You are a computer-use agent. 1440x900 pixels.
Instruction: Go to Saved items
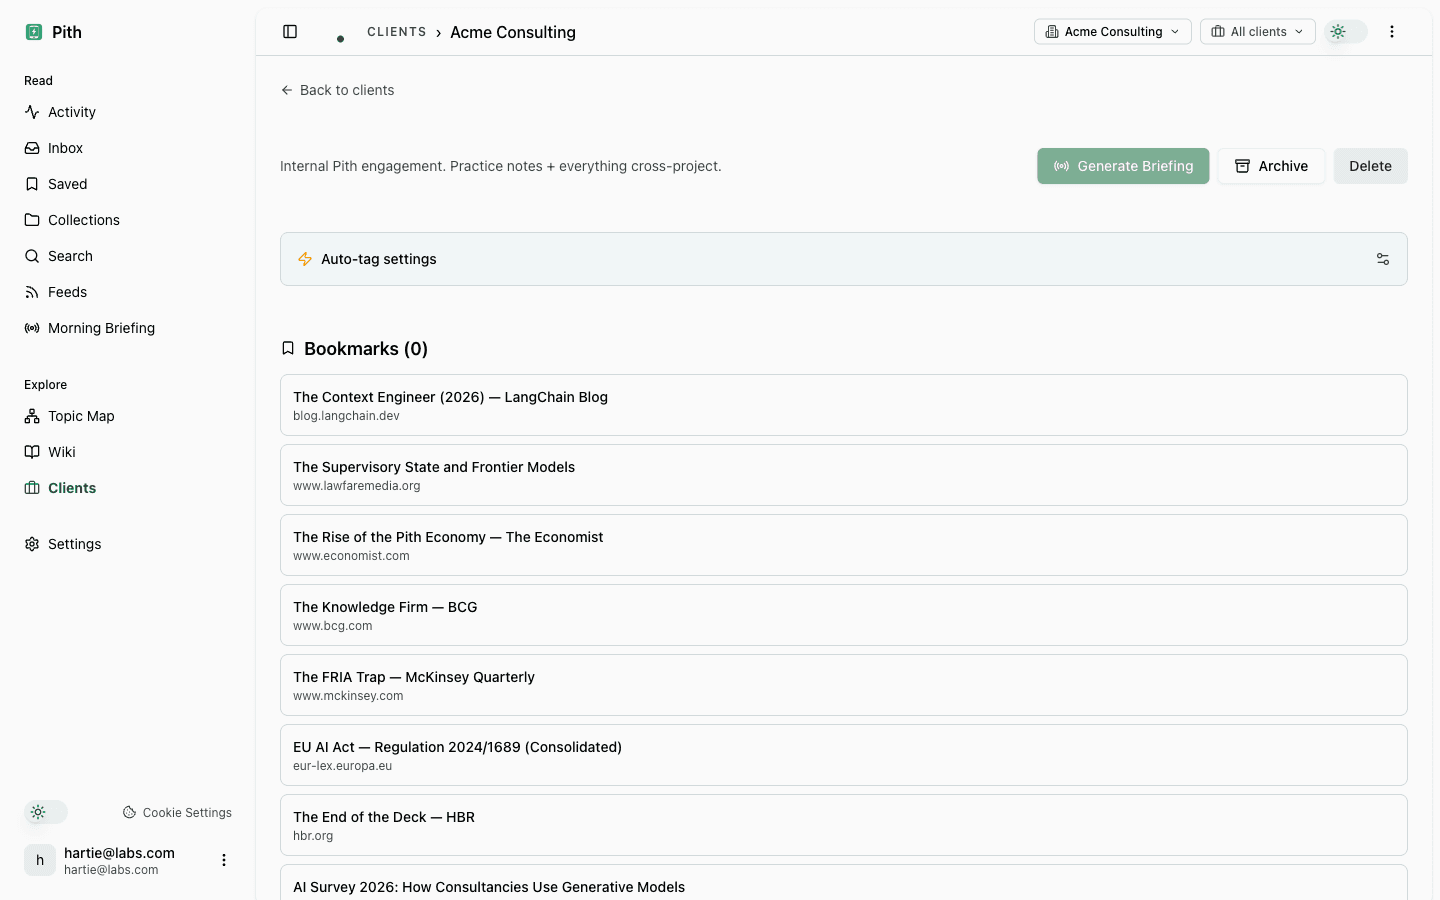click(x=128, y=184)
